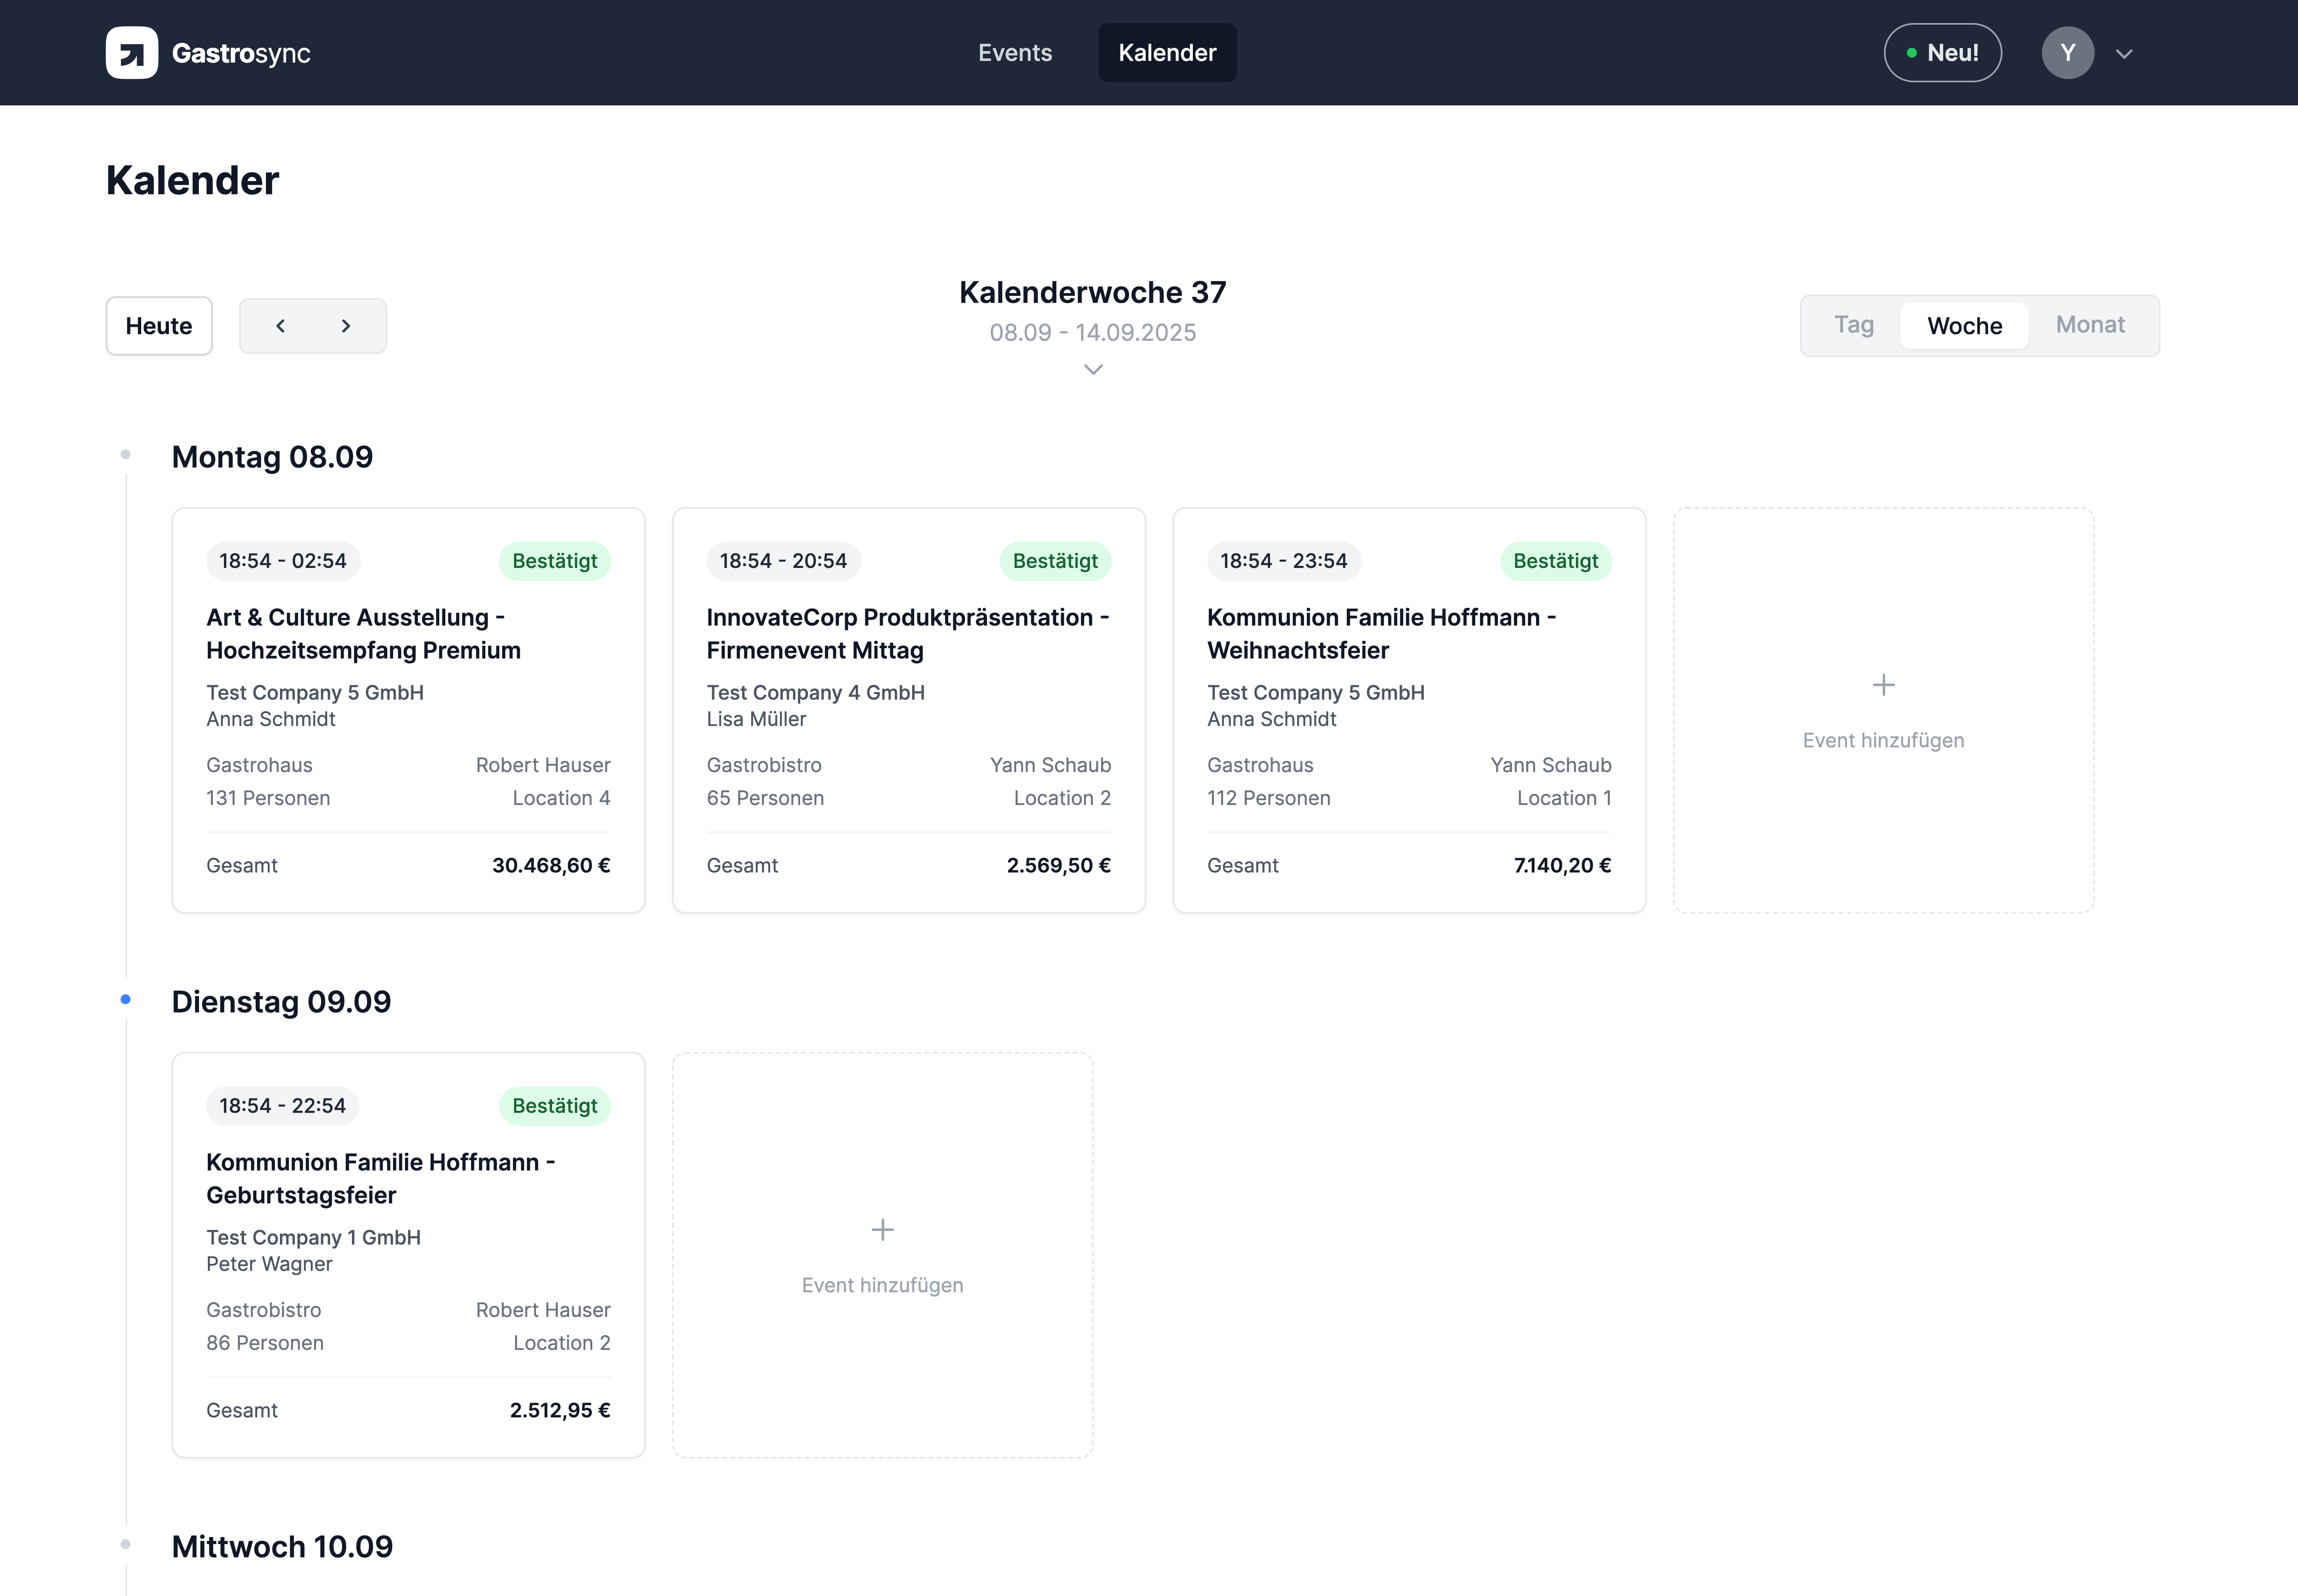Switch calendar view to Monat
Viewport: 2298px width, 1596px height.
click(x=2090, y=325)
